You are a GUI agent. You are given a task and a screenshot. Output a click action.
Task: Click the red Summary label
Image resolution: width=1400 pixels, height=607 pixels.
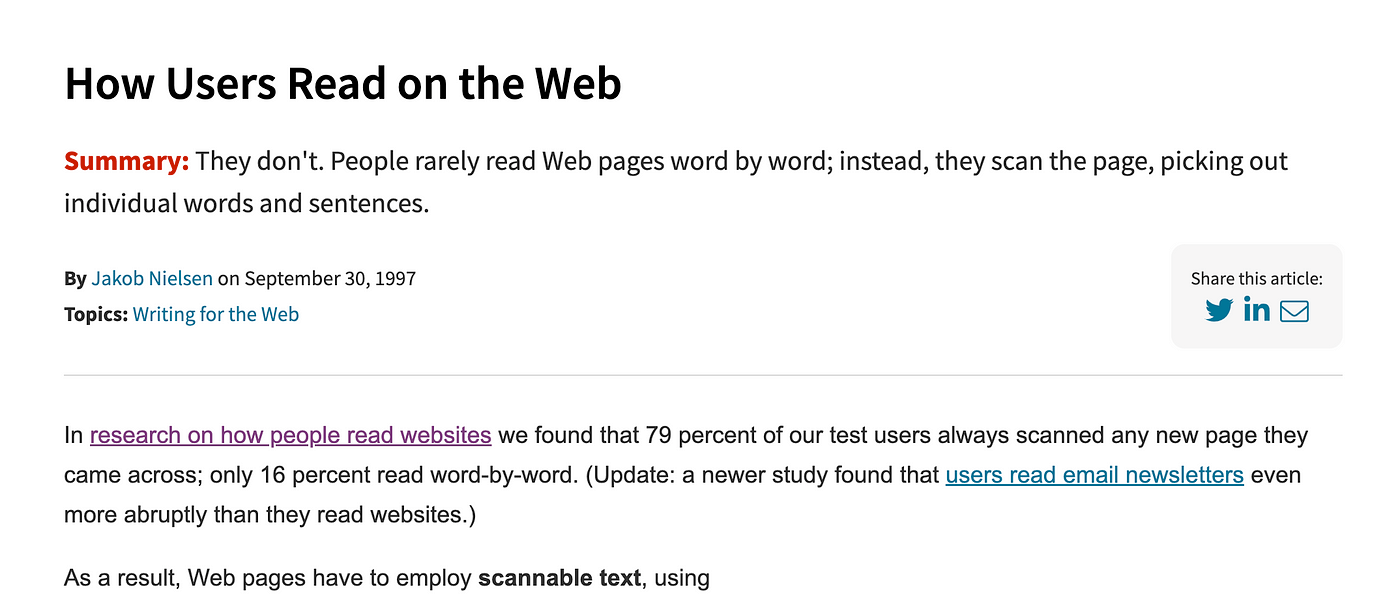pos(127,161)
